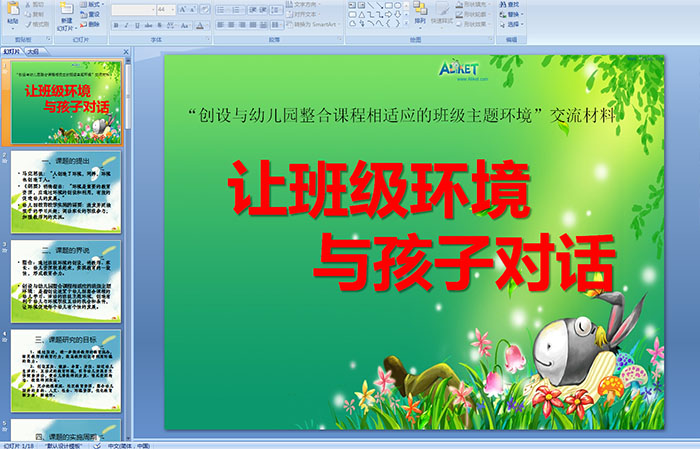Screen dimensions: 700x449
Task: Click the Cut (剪切) scissors icon
Action: coord(29,4)
